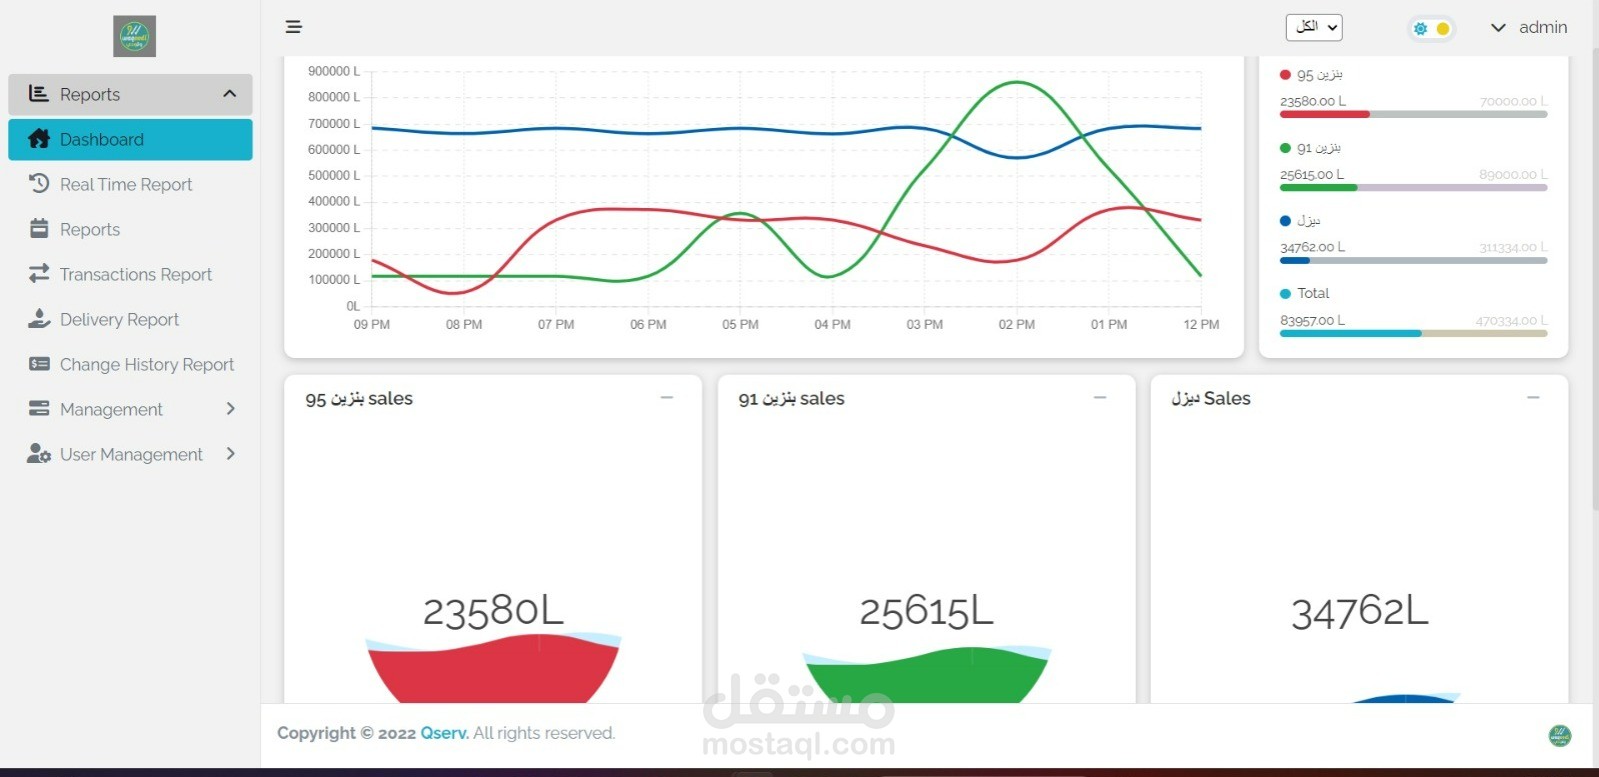Open Change History Report page
Viewport: 1599px width, 777px height.
coord(130,364)
